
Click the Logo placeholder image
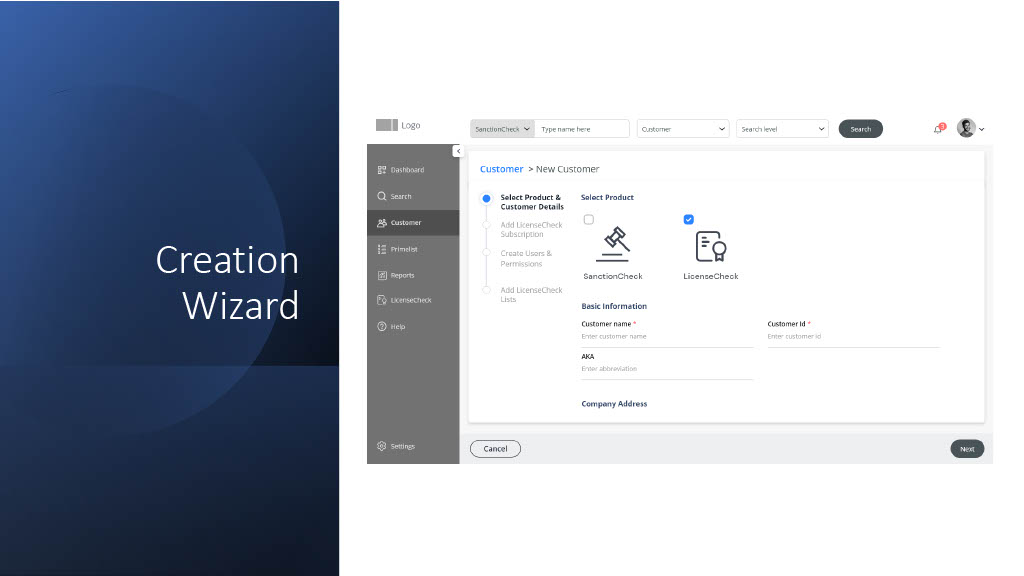[x=387, y=125]
